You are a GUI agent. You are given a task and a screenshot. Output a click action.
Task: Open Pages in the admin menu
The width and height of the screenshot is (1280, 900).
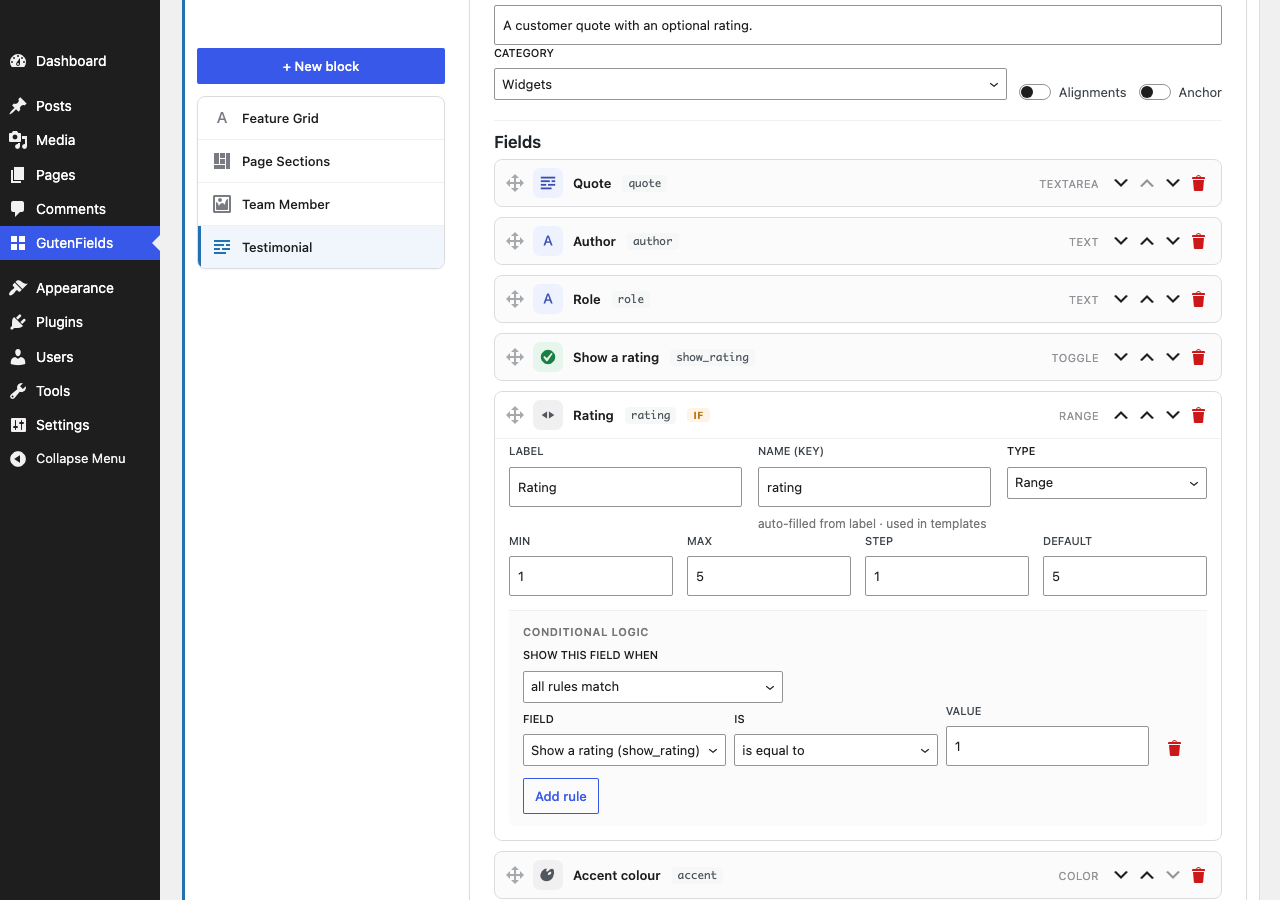[80, 175]
